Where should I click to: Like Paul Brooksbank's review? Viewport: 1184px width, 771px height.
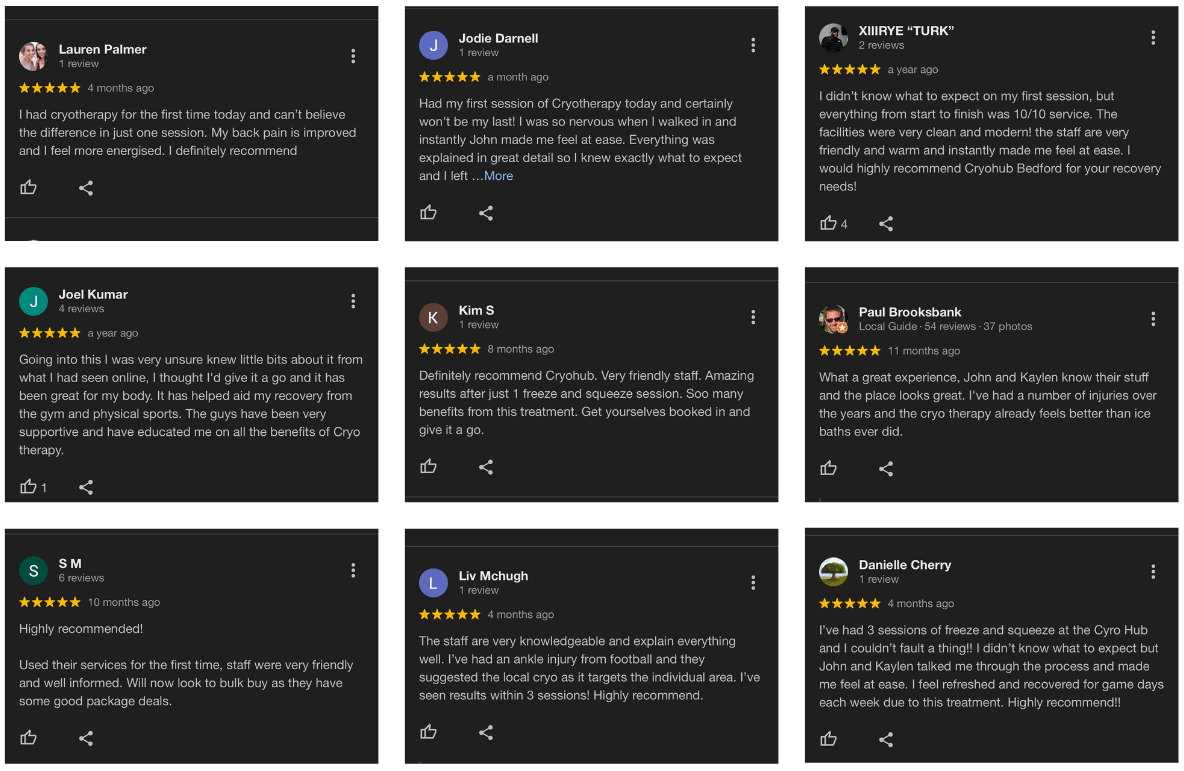(x=829, y=468)
